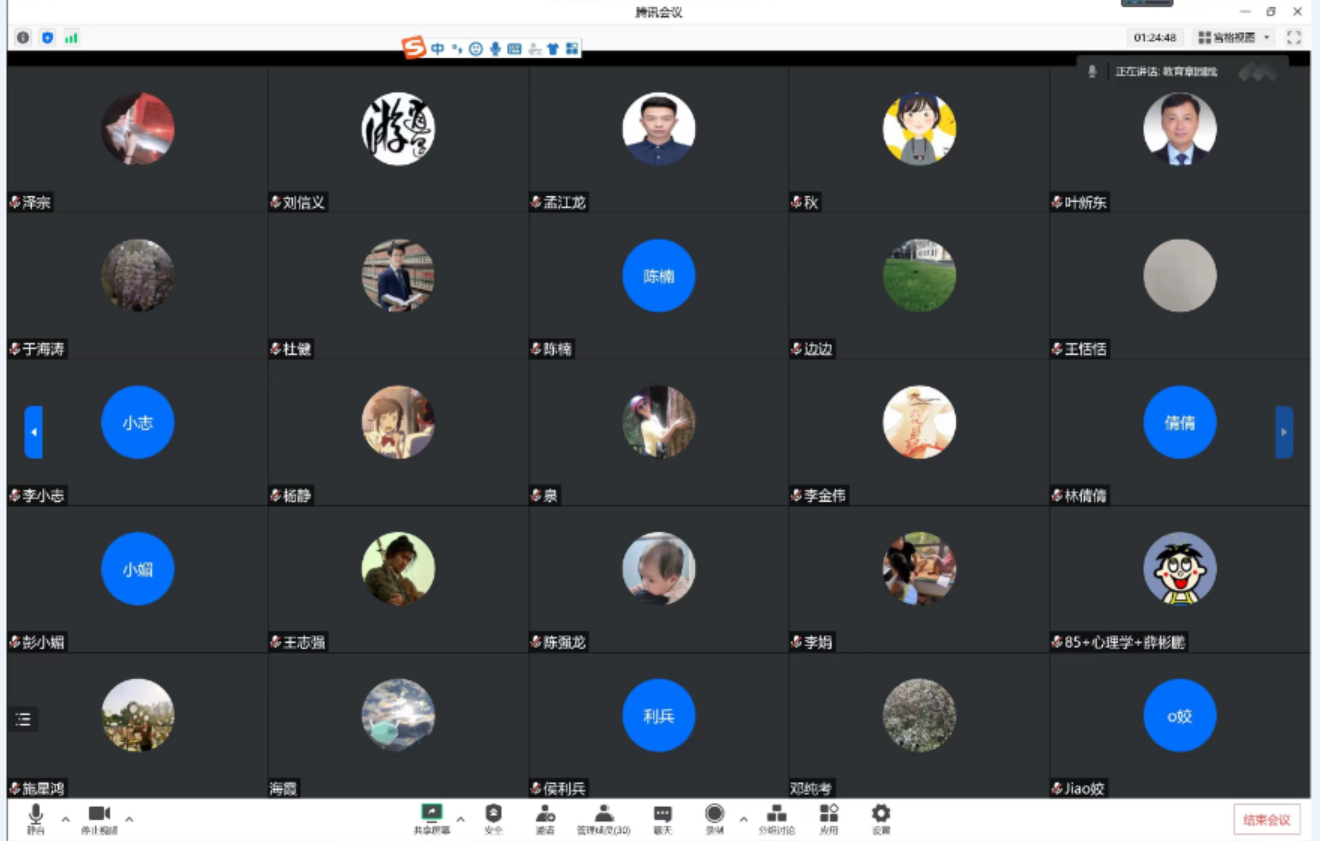The image size is (1320, 841).
Task: Click the Invite participants icon
Action: coord(545,816)
